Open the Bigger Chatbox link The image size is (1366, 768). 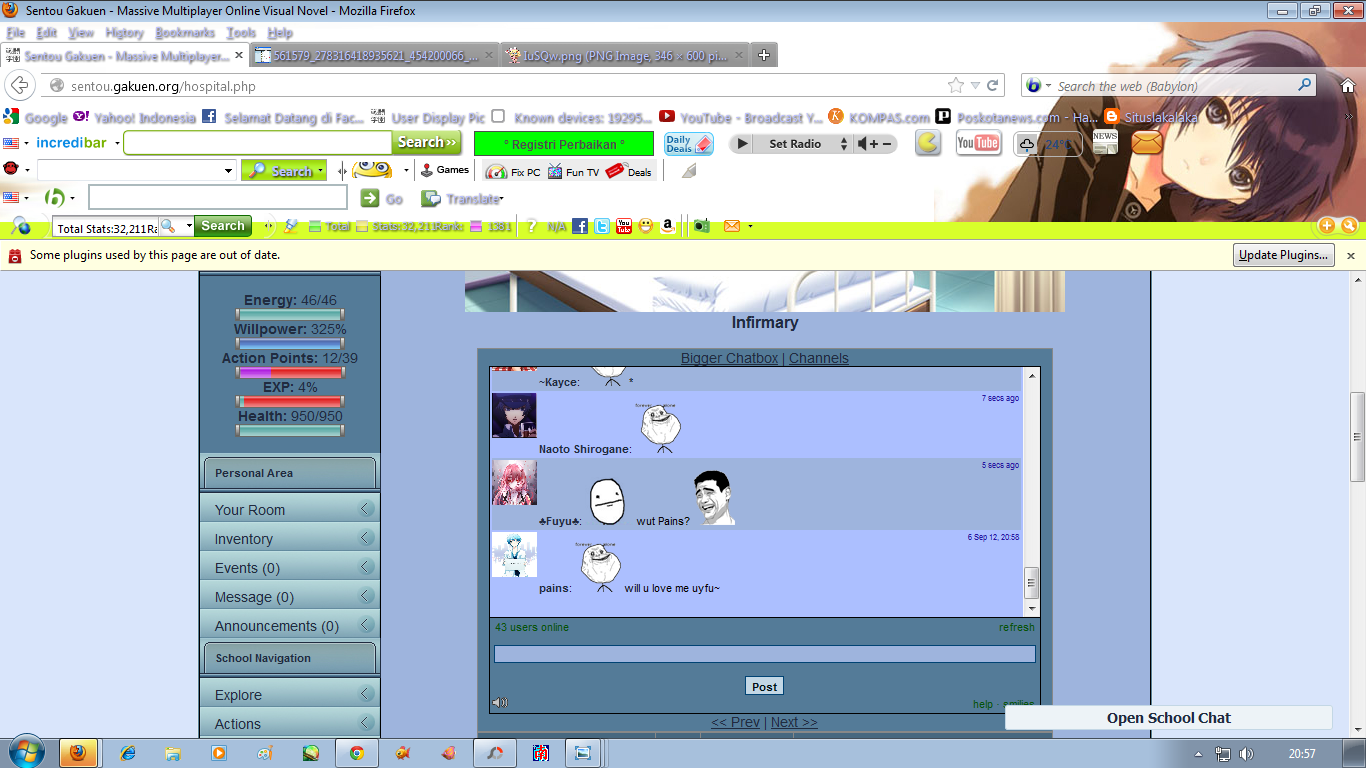coord(729,358)
